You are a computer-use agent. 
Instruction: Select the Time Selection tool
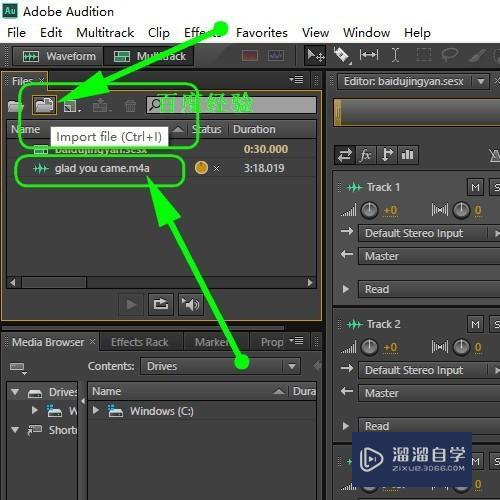(x=395, y=55)
